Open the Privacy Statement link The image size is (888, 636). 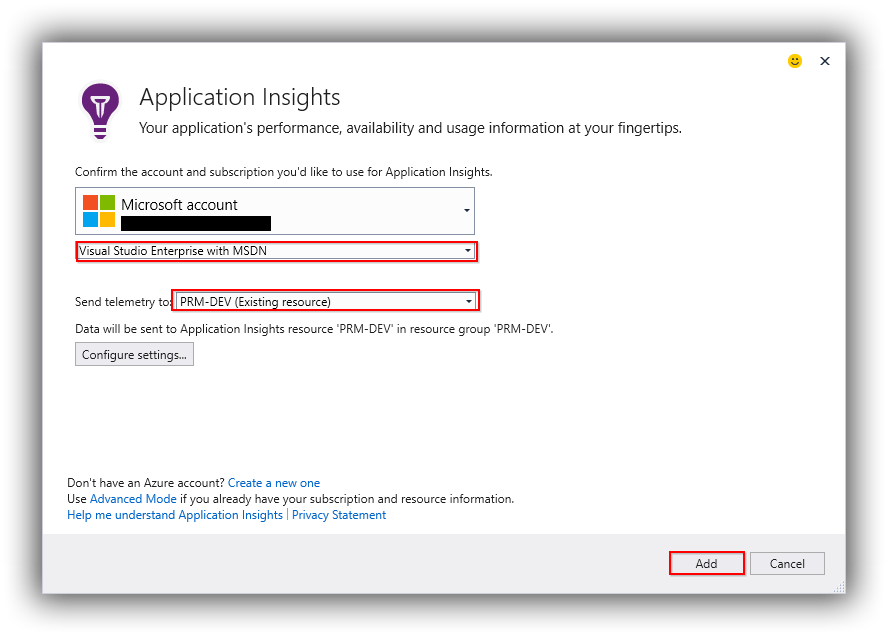(339, 515)
